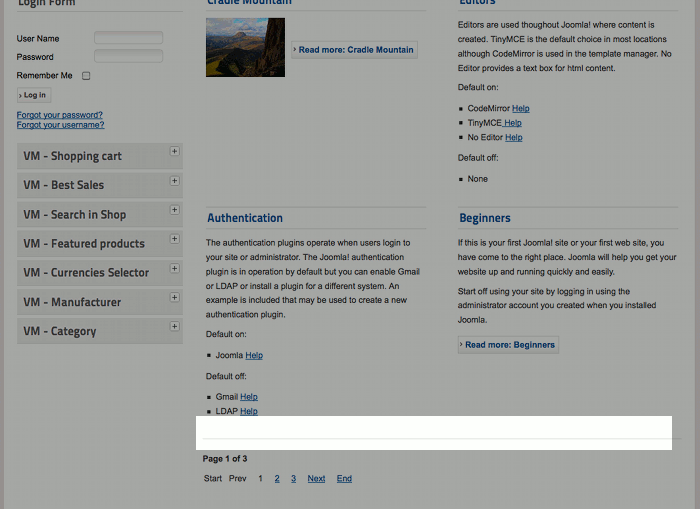
Task: Click the Next pagination link
Action: coord(316,479)
